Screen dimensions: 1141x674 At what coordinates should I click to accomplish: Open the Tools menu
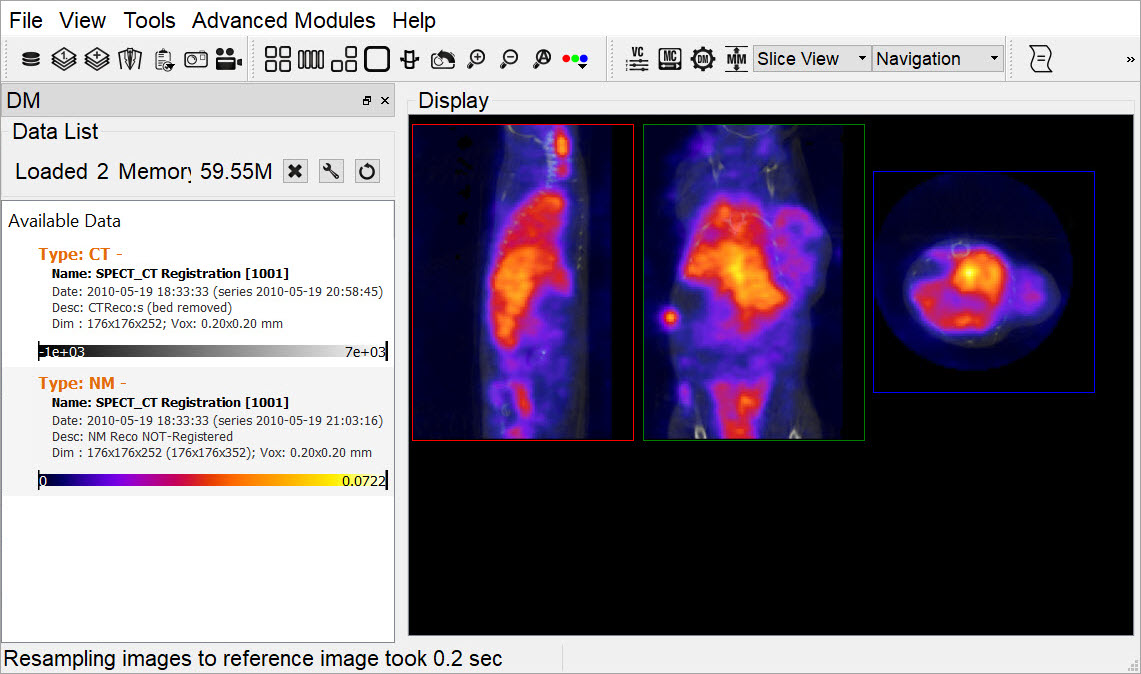tap(149, 20)
